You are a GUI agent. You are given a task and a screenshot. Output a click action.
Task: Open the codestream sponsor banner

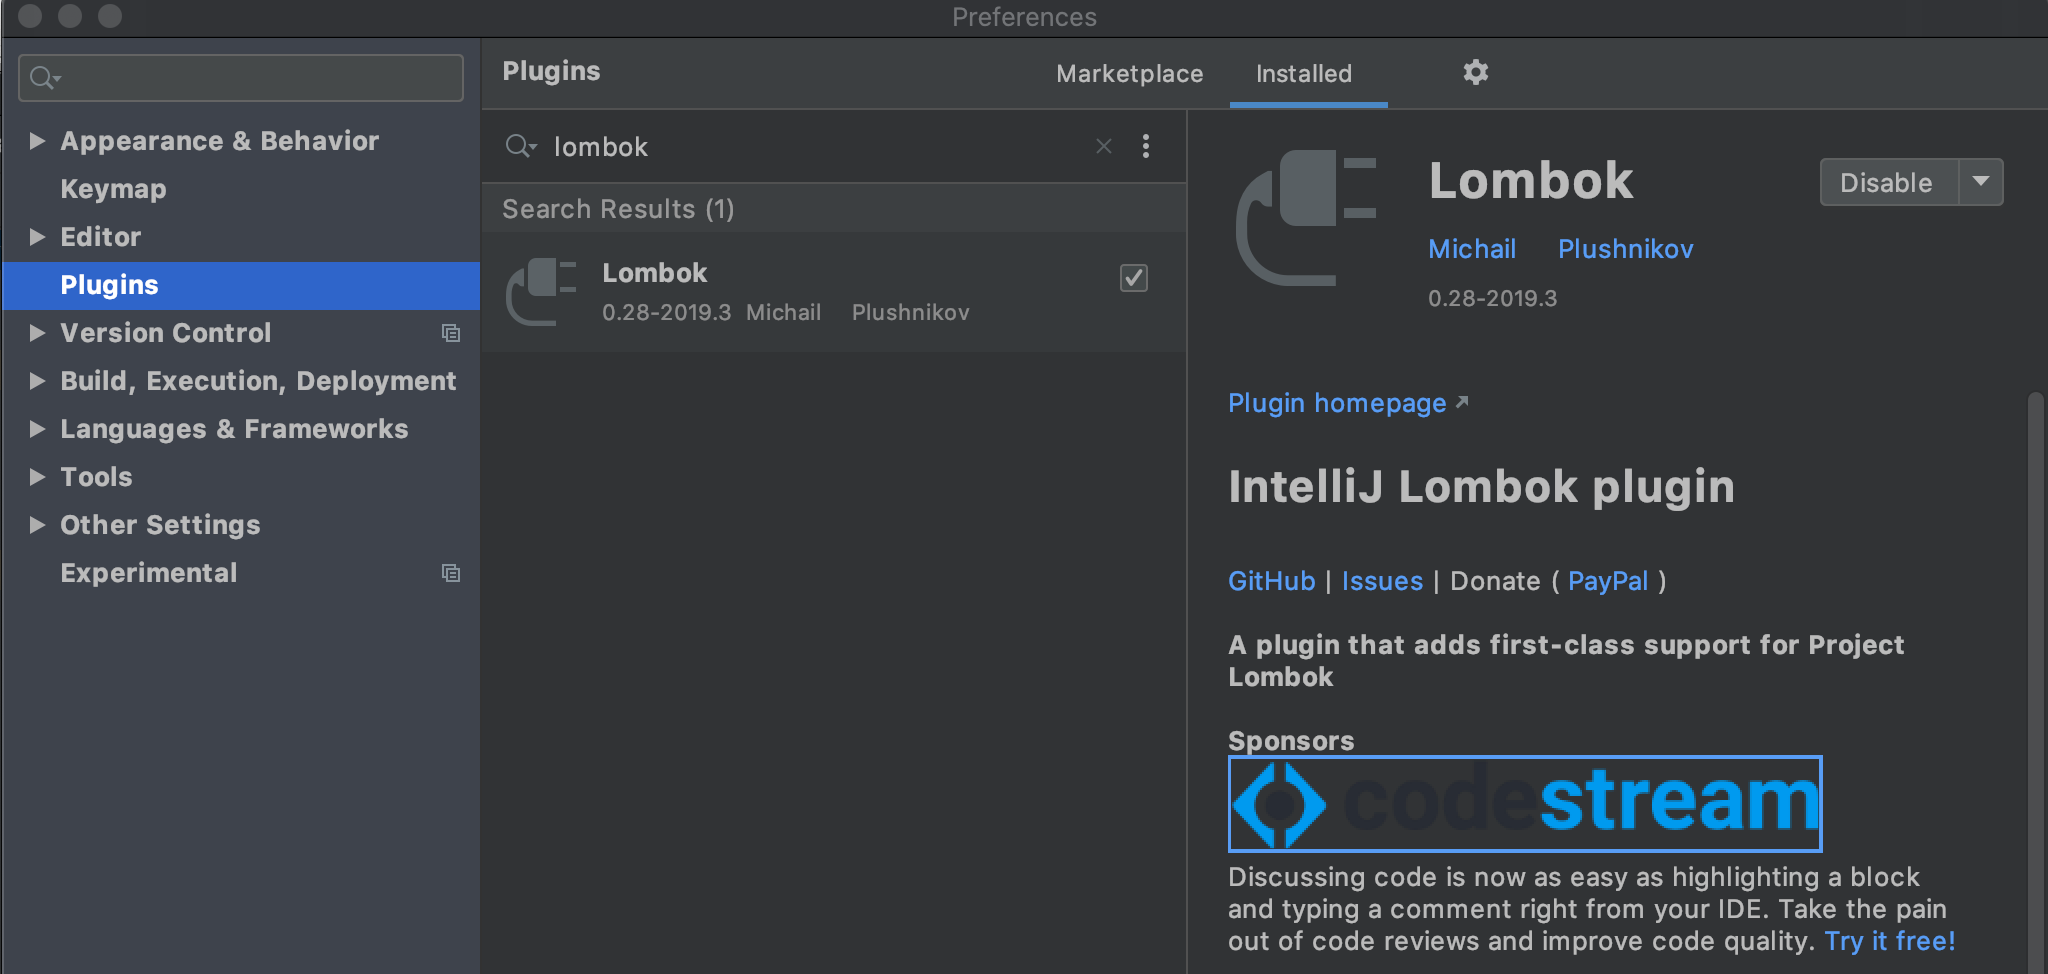coord(1525,804)
